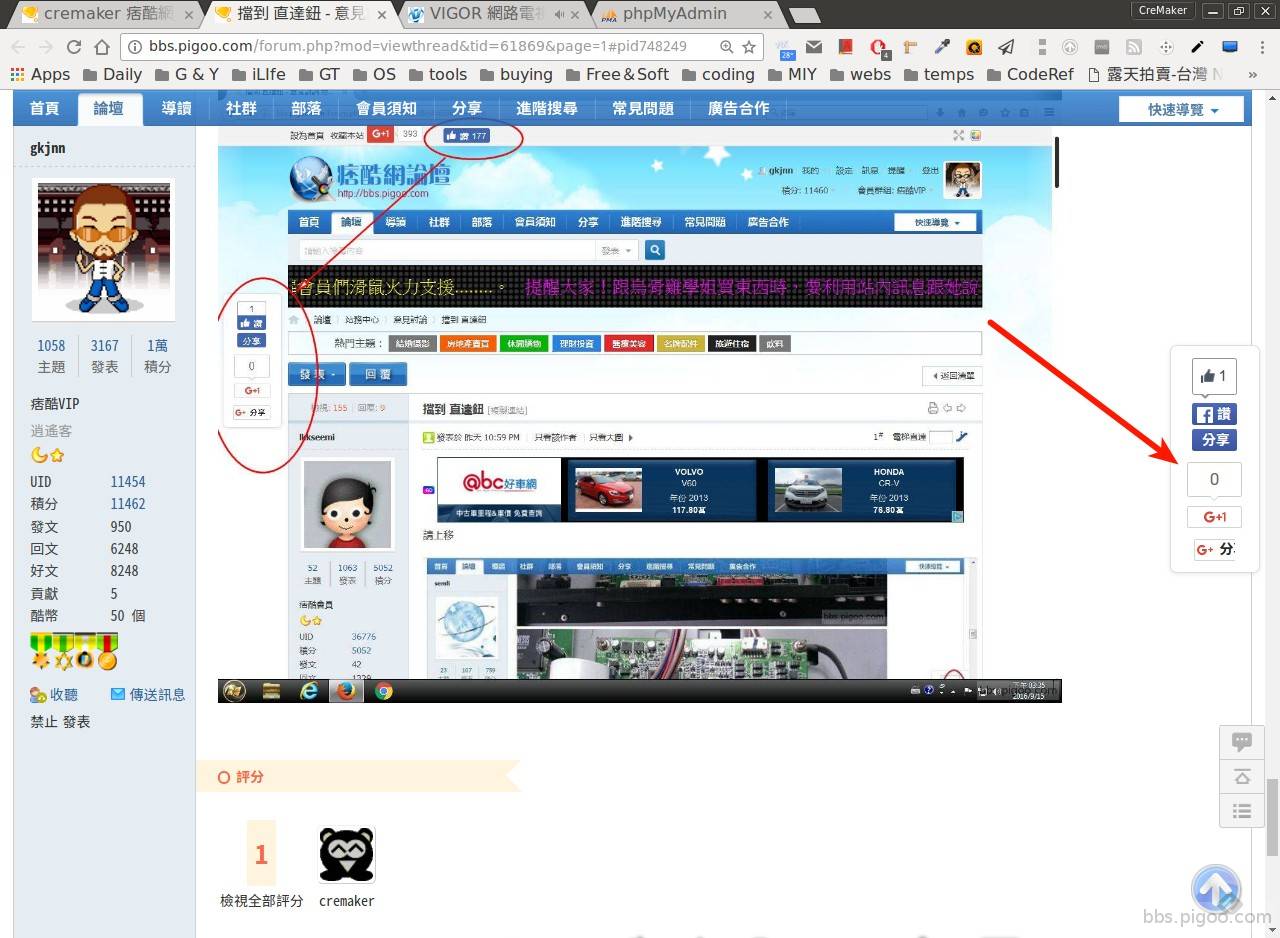Select 論壇 in the navigation bar
This screenshot has width=1280, height=938.
coord(109,108)
